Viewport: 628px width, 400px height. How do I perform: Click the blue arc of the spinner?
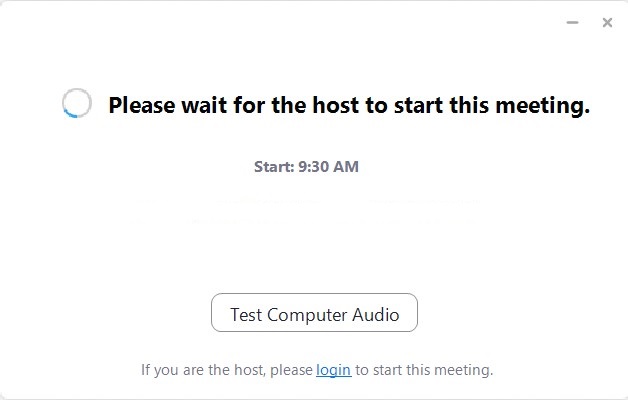70,114
